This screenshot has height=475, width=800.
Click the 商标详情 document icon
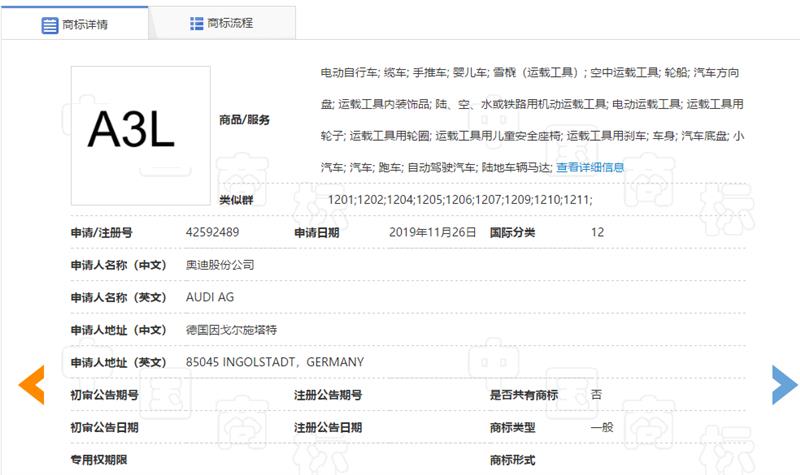tap(49, 25)
